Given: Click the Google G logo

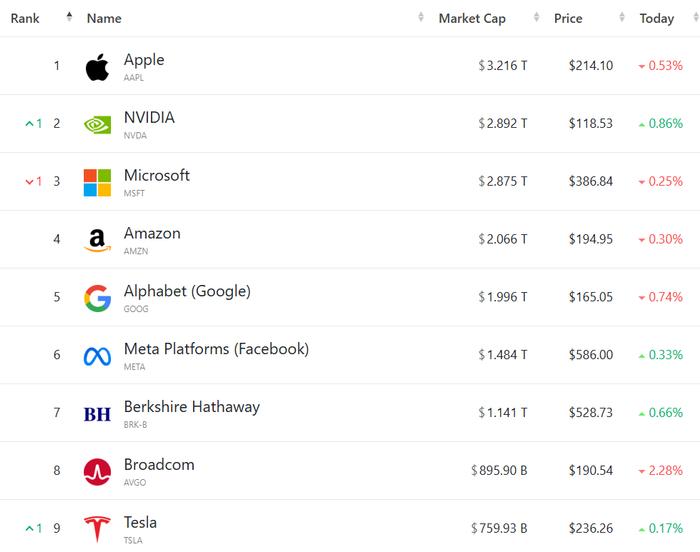Looking at the screenshot, I should click(x=97, y=298).
